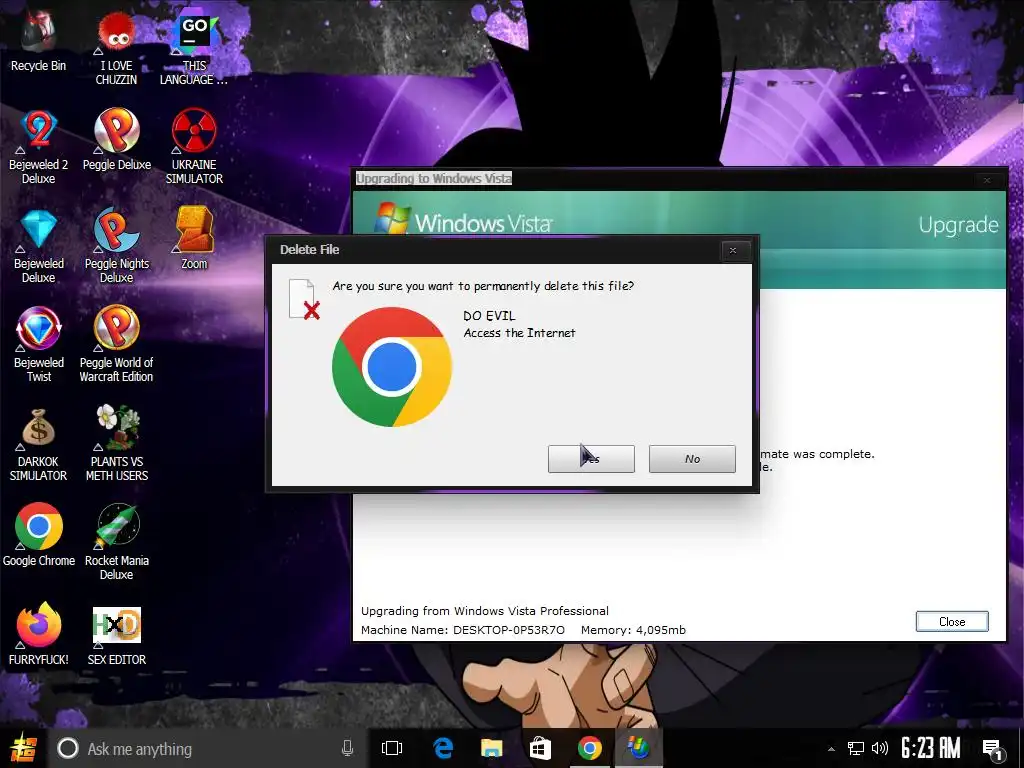
Task: Confirm deletion with the Yes button
Action: pyautogui.click(x=591, y=459)
